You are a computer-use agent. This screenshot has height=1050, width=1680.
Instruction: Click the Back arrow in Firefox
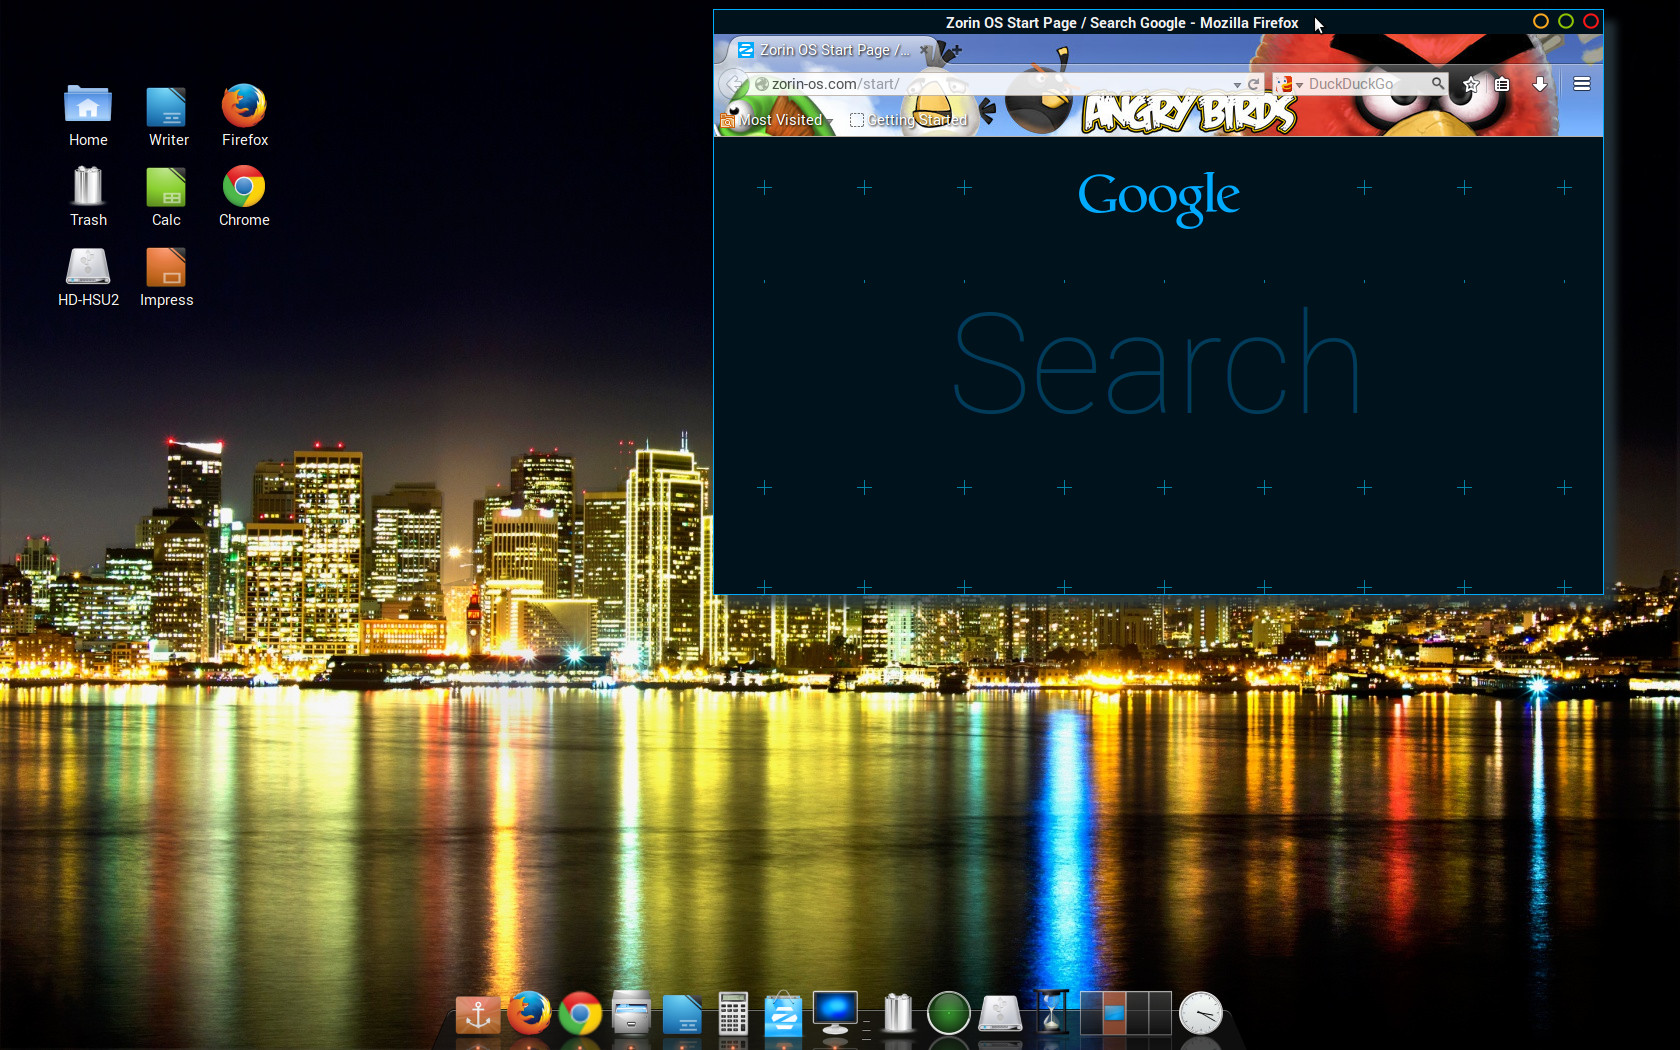tap(734, 84)
